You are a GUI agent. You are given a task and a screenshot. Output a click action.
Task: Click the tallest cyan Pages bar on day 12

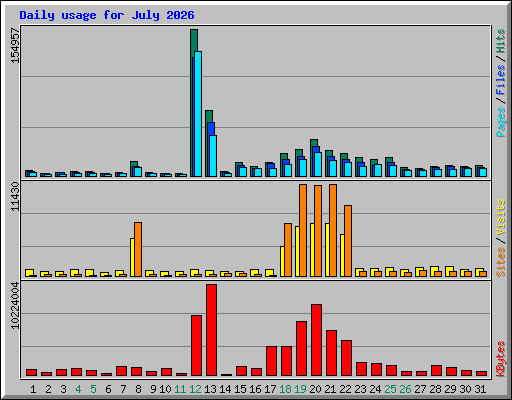(198, 114)
